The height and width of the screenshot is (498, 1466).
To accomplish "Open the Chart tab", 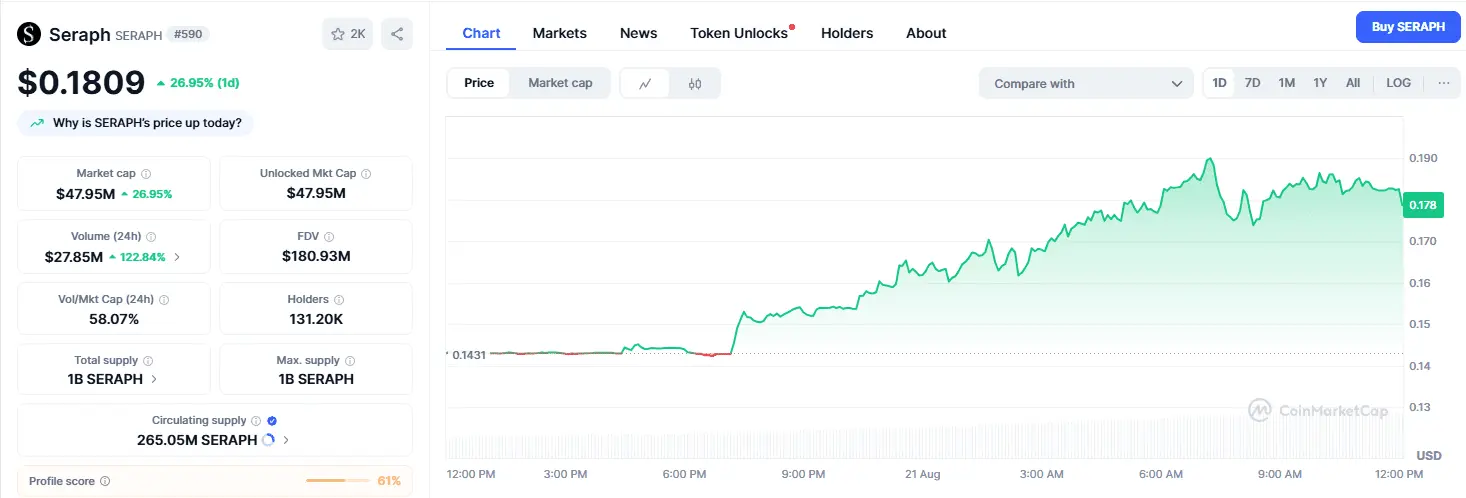I will click(x=481, y=33).
